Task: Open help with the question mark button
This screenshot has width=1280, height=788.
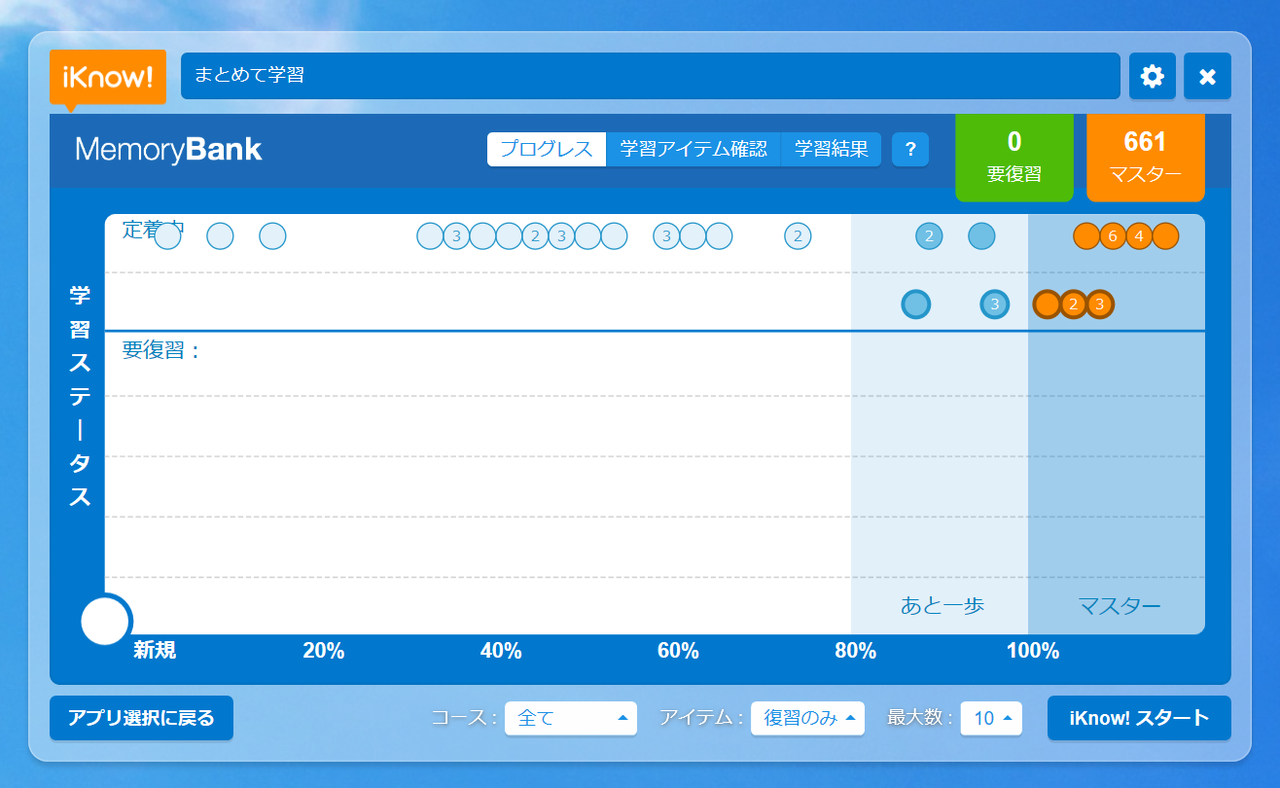Action: tap(910, 150)
